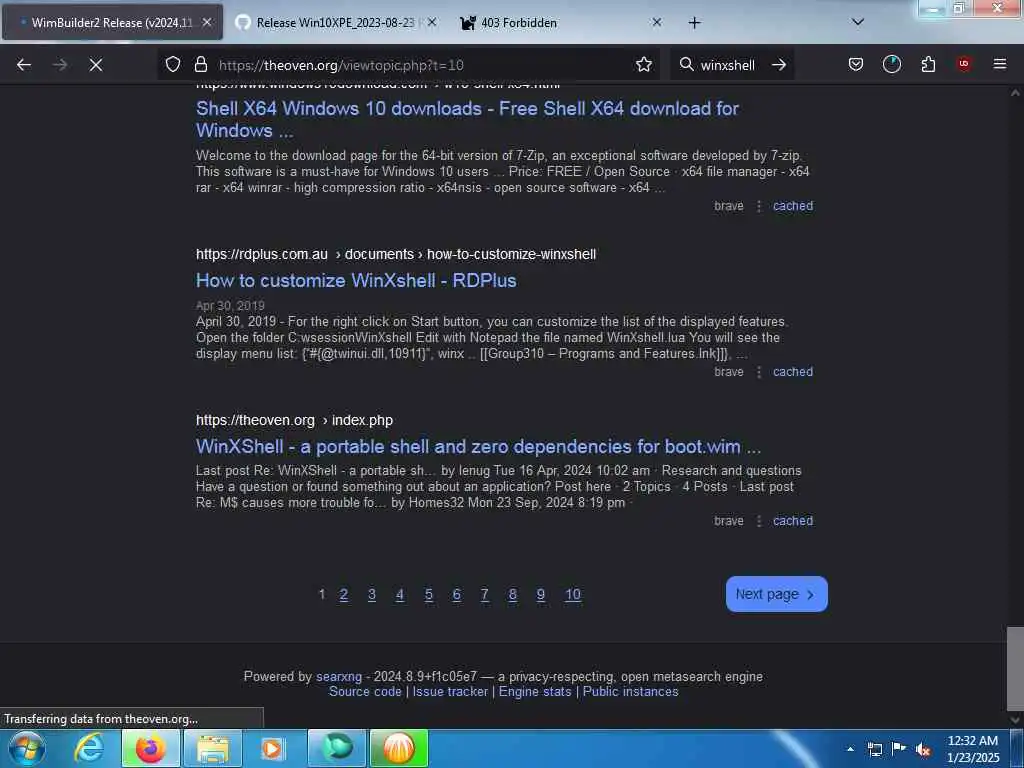Open the media player taskbar icon
Viewport: 1024px width, 768px height.
point(272,748)
